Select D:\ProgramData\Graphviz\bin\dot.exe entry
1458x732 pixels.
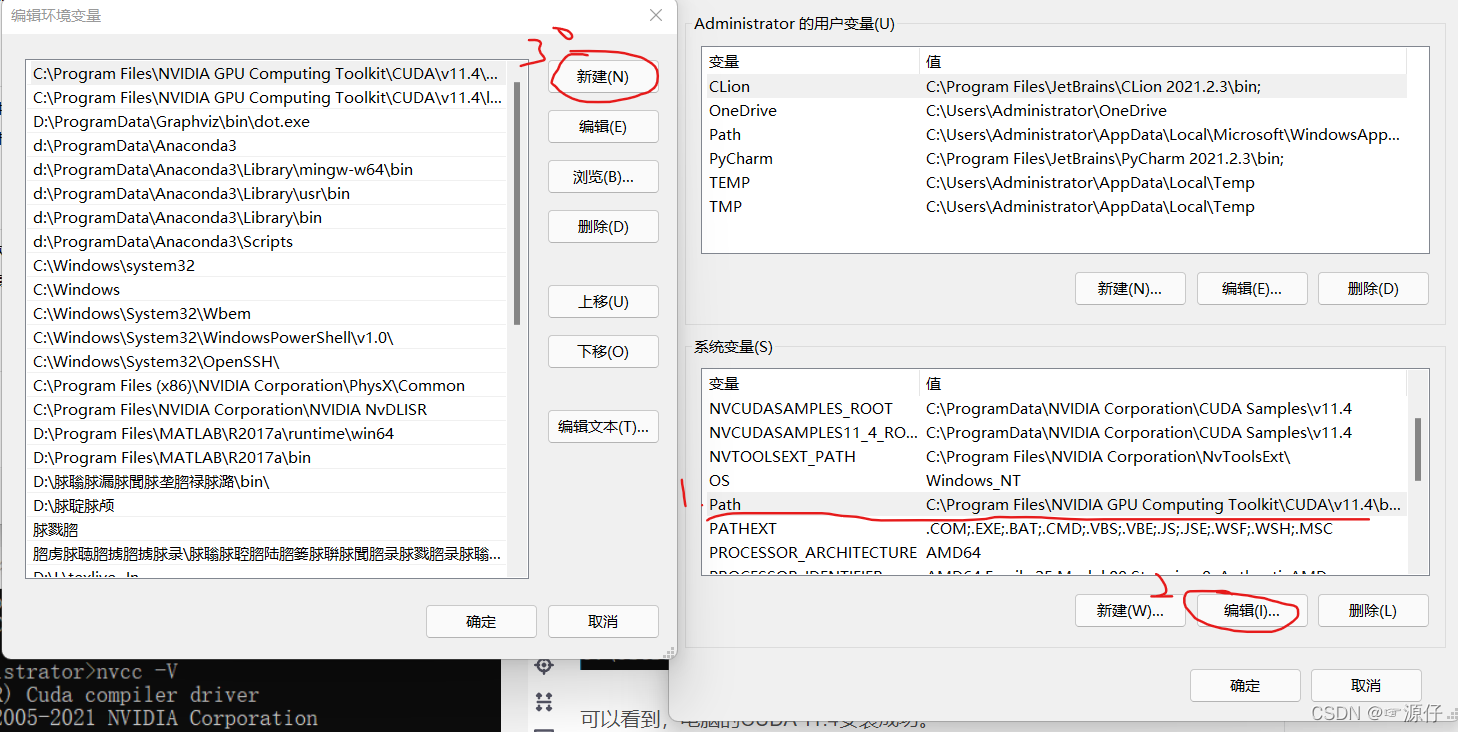click(x=268, y=122)
